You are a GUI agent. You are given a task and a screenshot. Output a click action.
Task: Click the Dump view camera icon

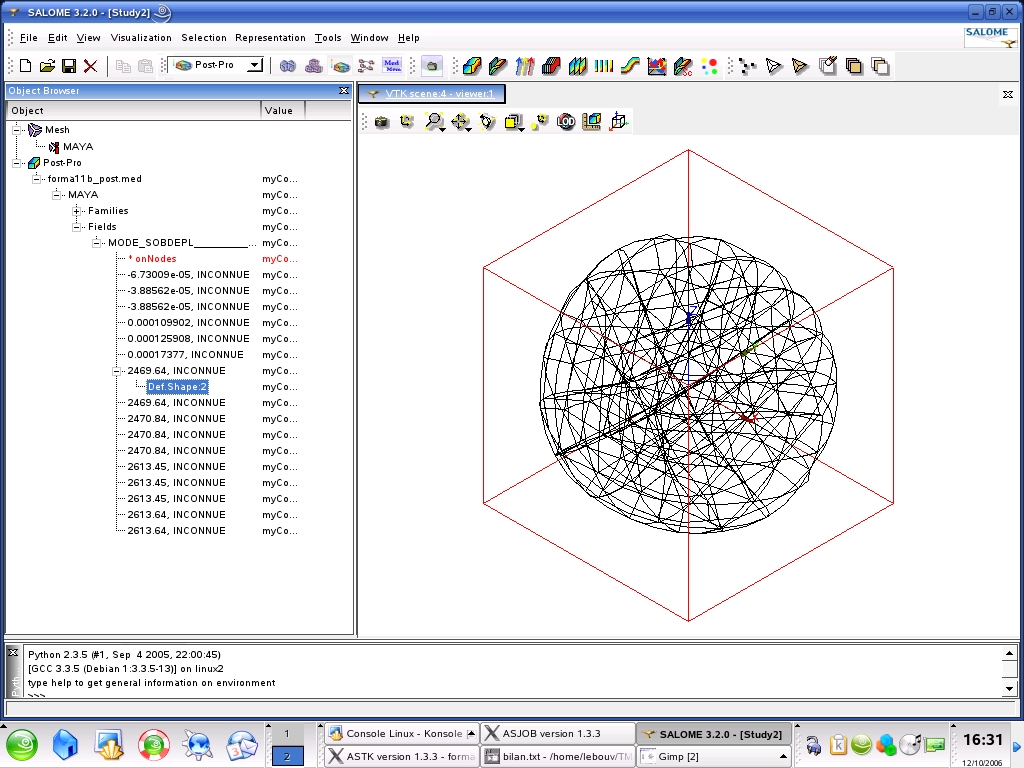pos(381,122)
